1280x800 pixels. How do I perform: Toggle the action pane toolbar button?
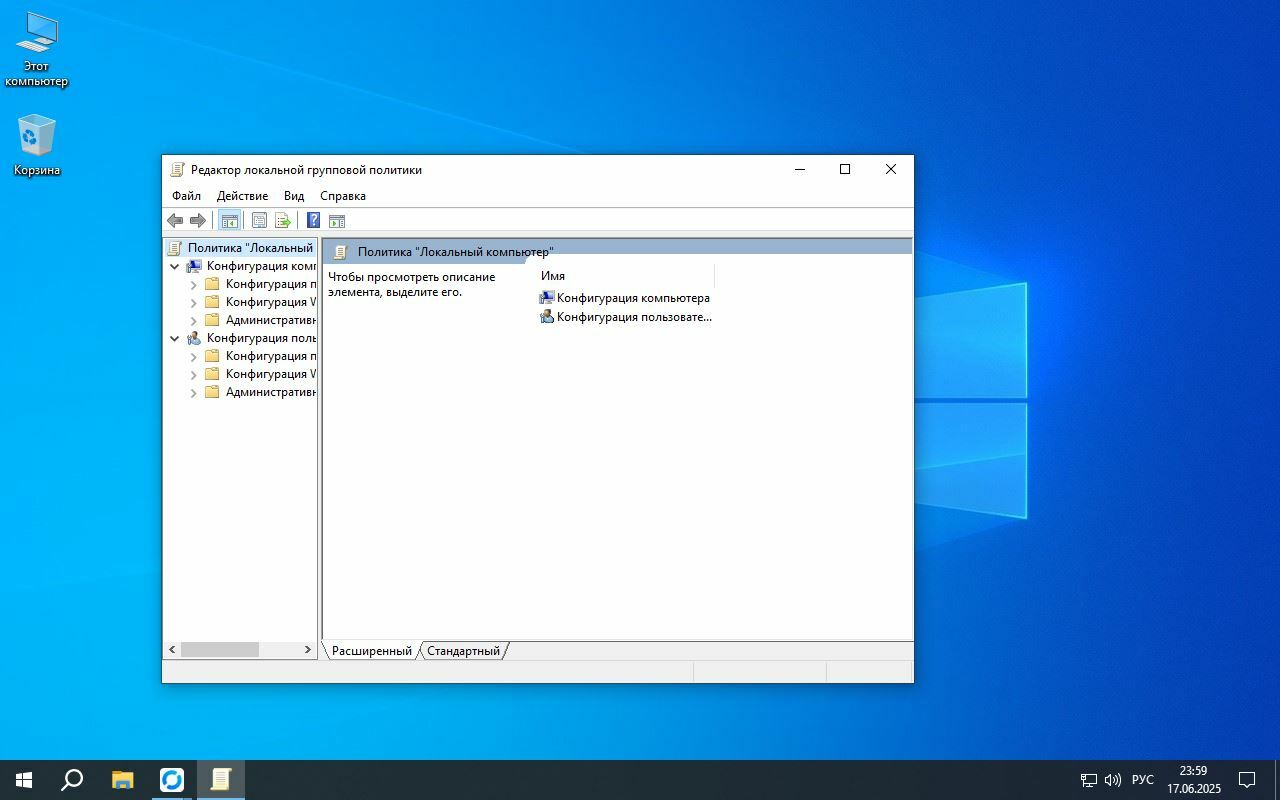point(337,221)
